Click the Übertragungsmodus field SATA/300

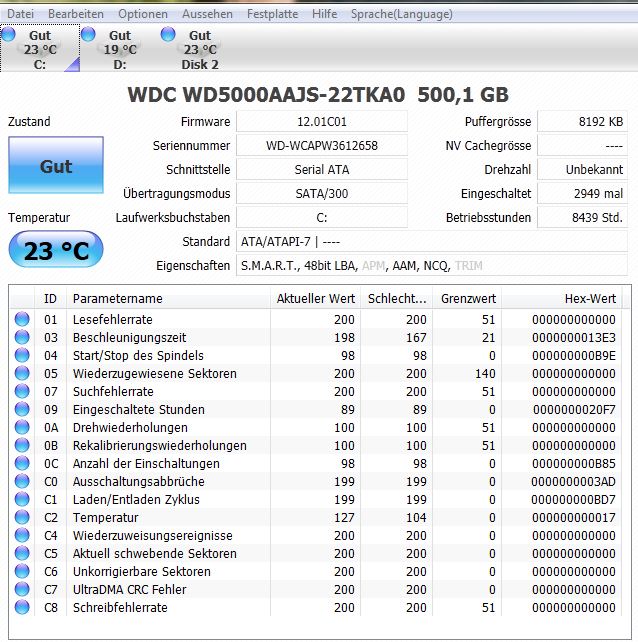tap(322, 193)
